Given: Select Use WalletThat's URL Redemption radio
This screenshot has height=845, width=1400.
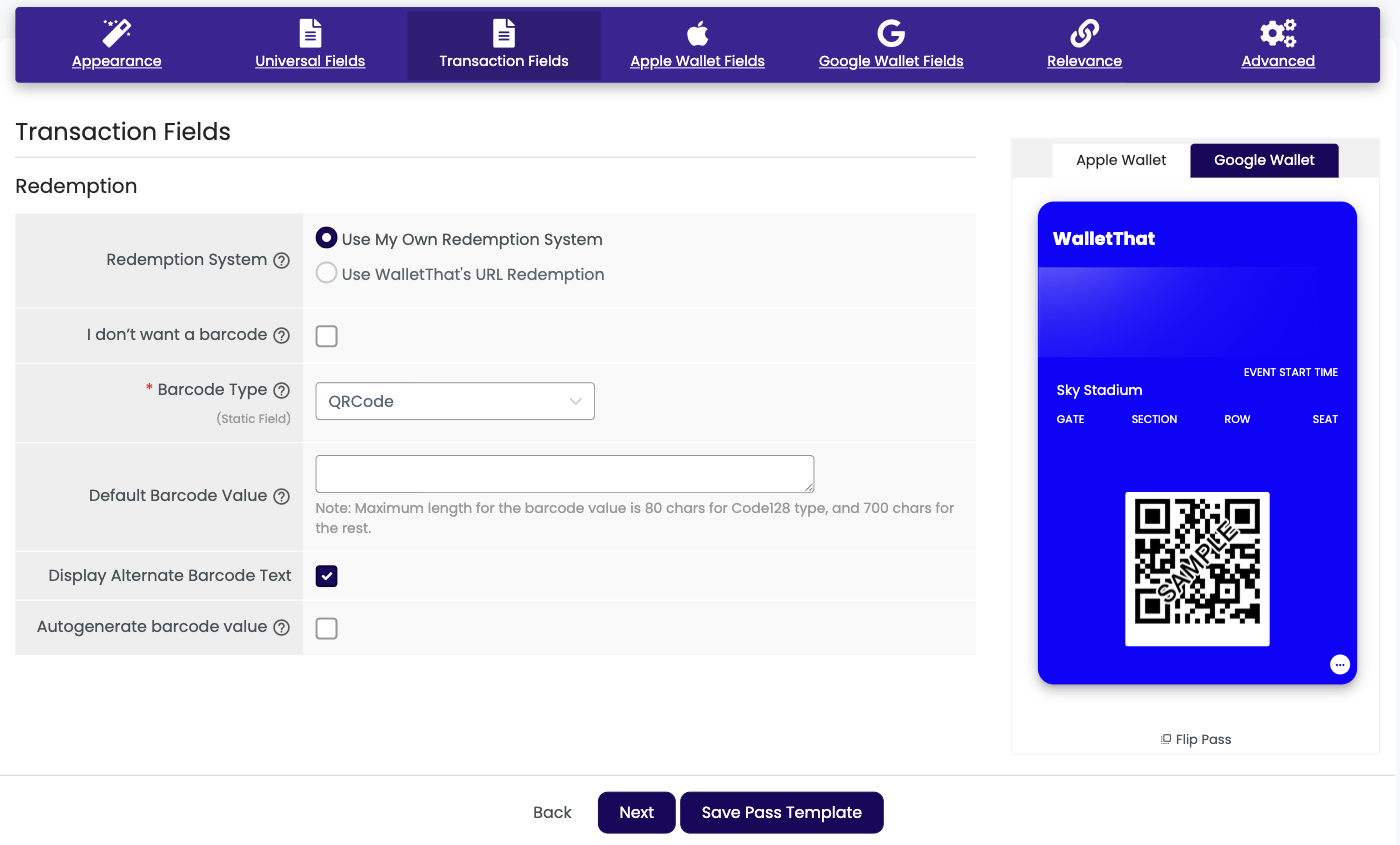Looking at the screenshot, I should point(326,272).
